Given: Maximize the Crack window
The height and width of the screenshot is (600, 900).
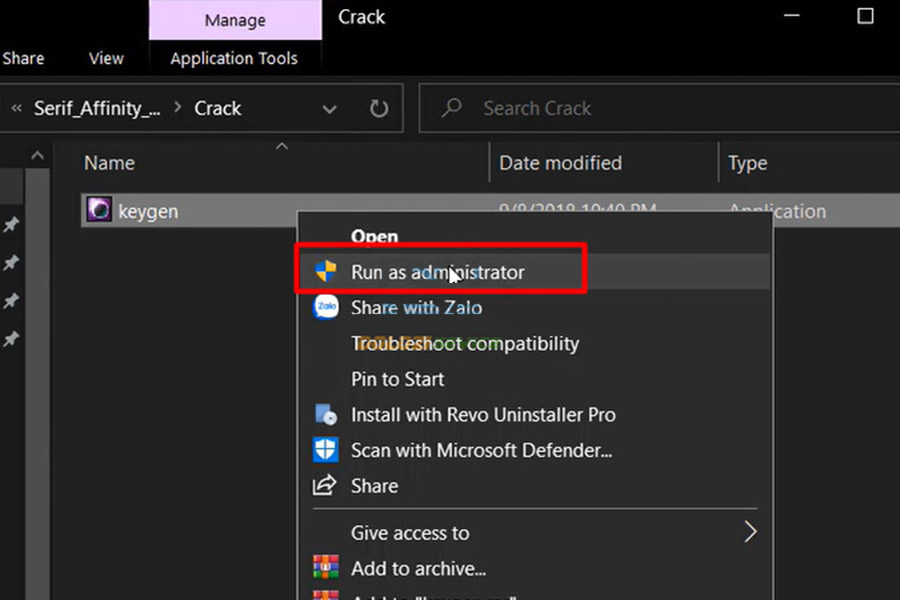Looking at the screenshot, I should click(865, 16).
